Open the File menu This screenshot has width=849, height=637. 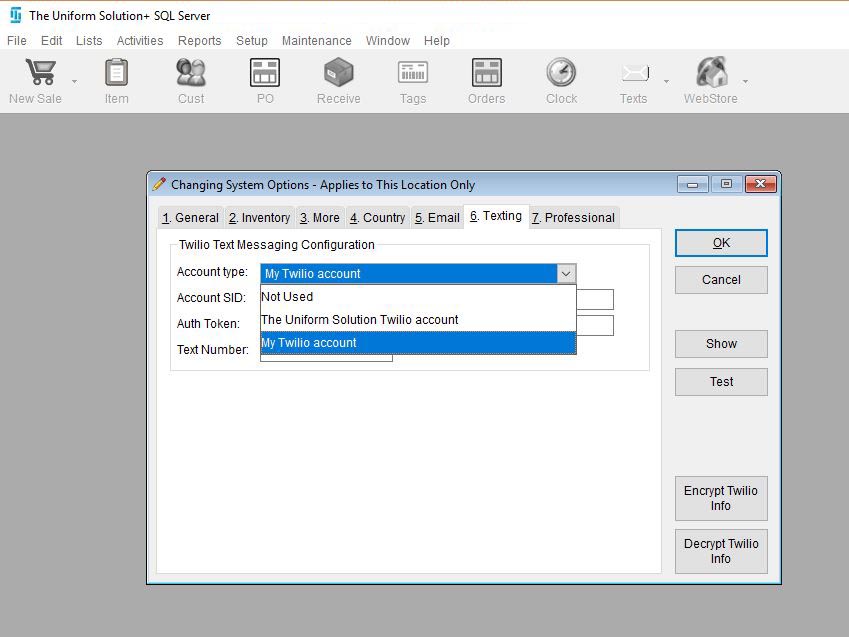[17, 41]
